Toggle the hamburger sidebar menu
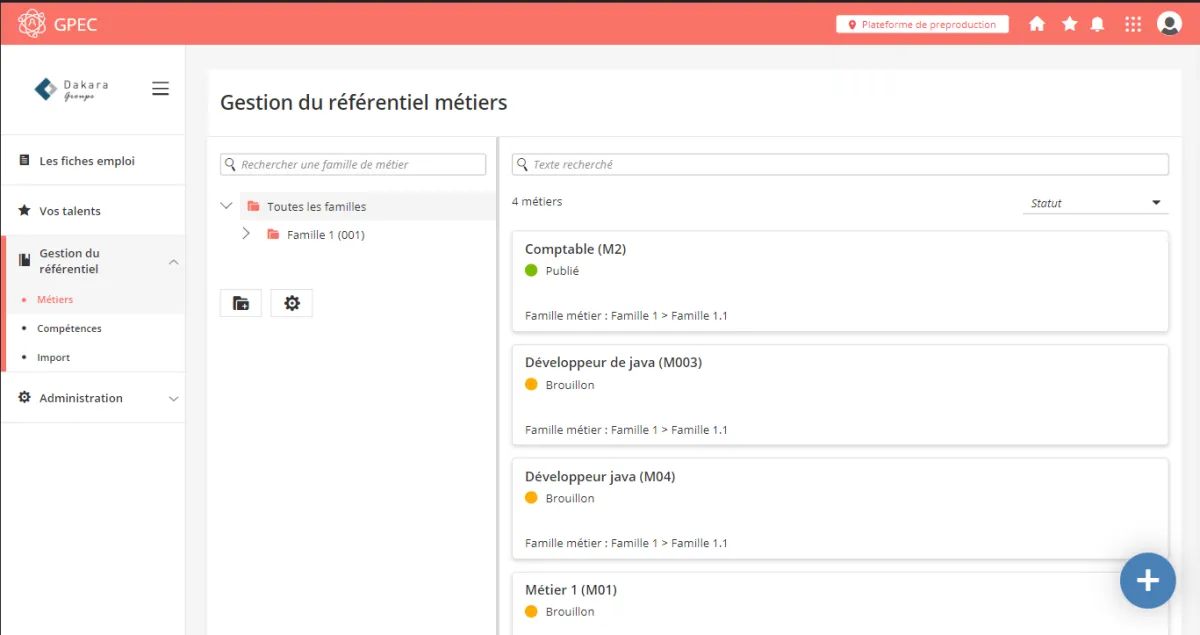 click(x=160, y=89)
